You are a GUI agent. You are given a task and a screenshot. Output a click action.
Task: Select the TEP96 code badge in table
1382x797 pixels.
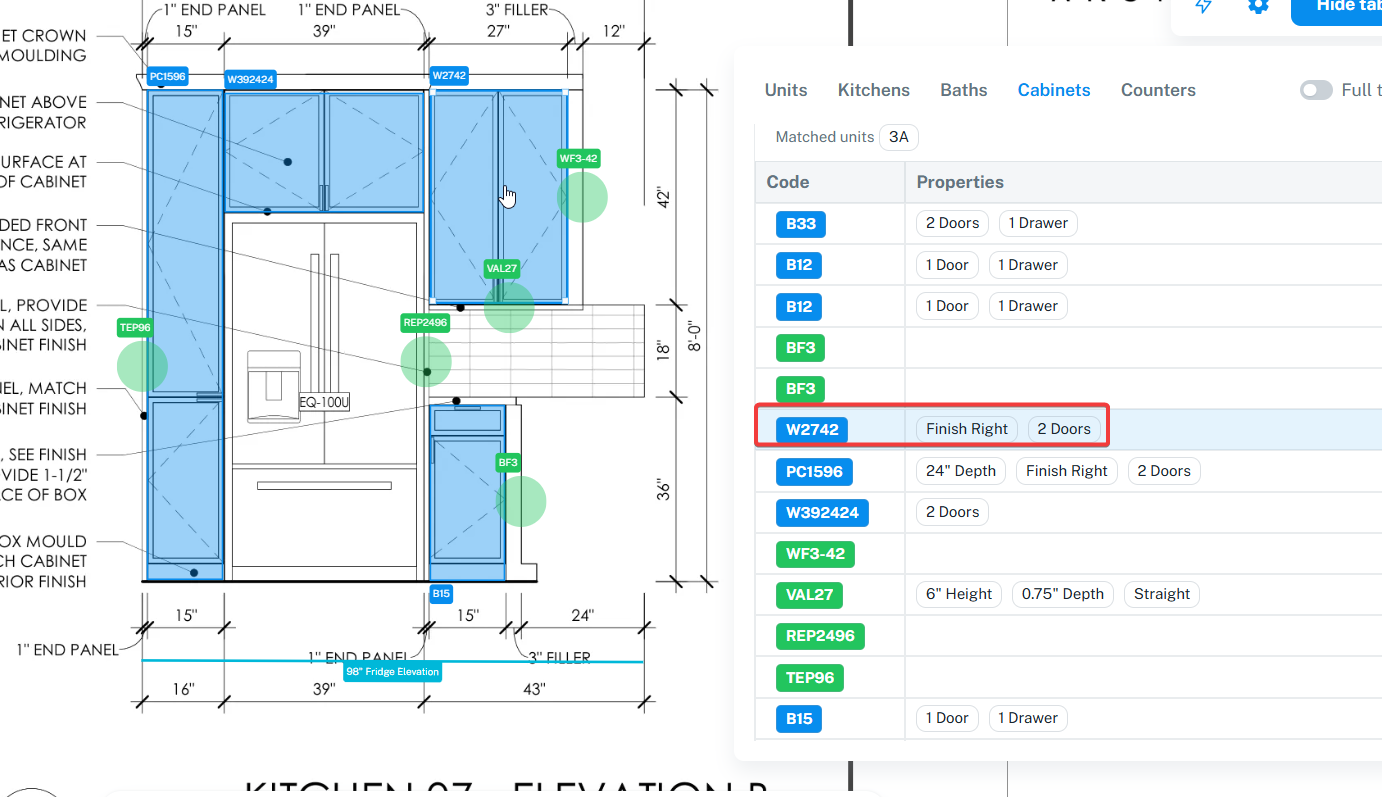(x=810, y=677)
